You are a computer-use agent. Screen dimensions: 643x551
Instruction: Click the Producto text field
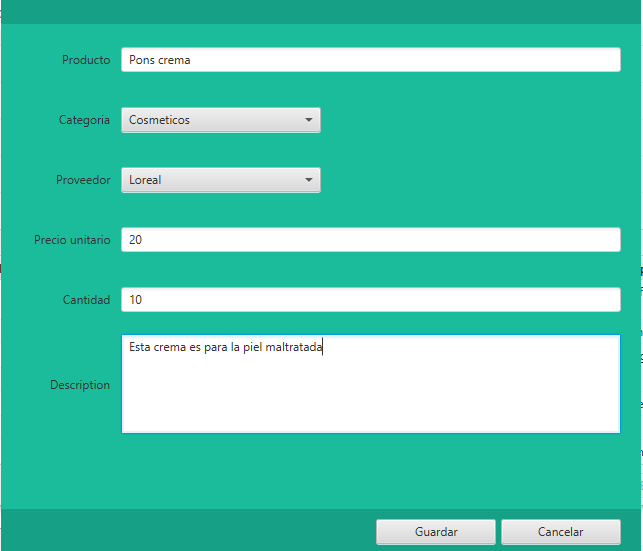pyautogui.click(x=371, y=60)
